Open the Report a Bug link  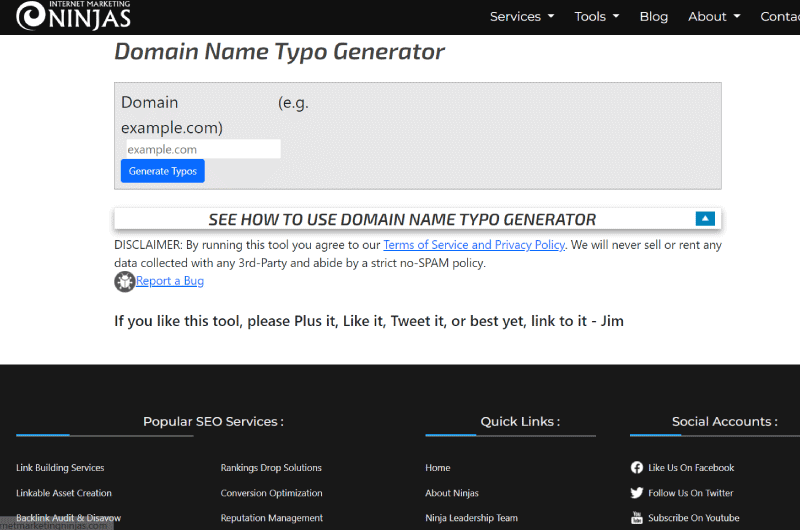pos(170,281)
